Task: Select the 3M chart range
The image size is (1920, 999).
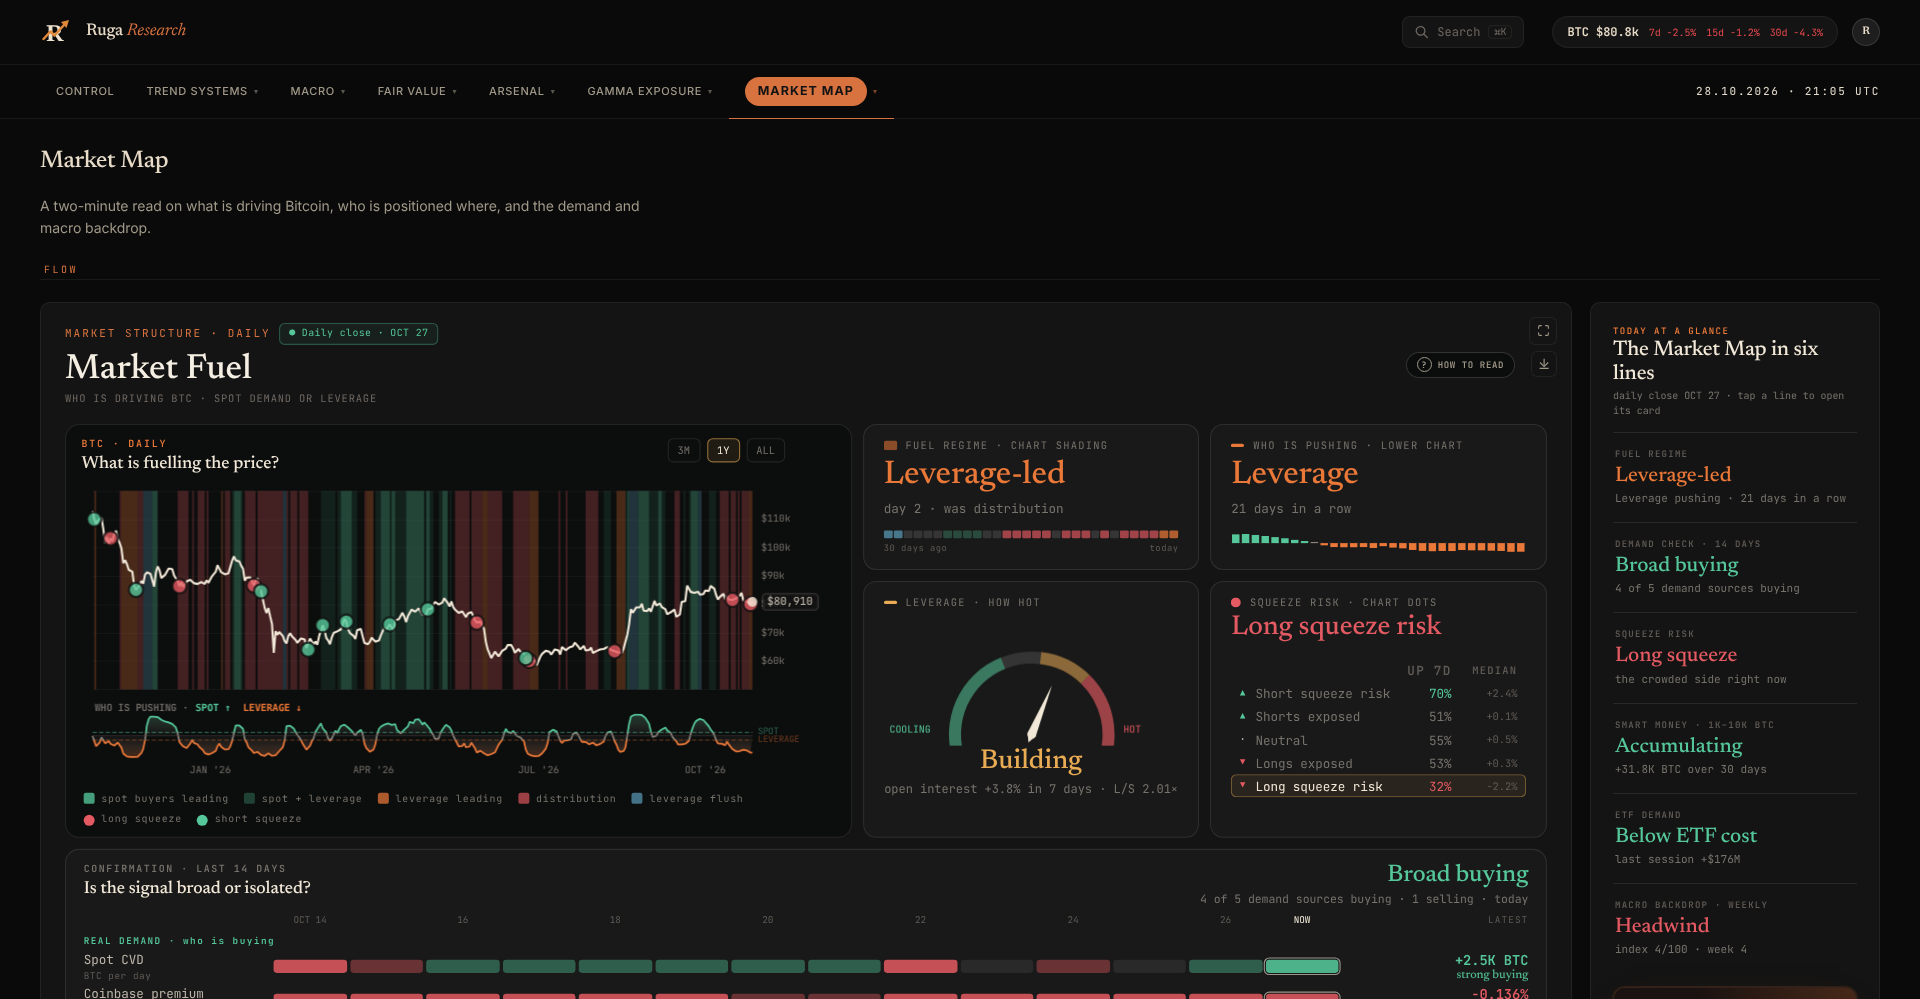Action: point(684,451)
